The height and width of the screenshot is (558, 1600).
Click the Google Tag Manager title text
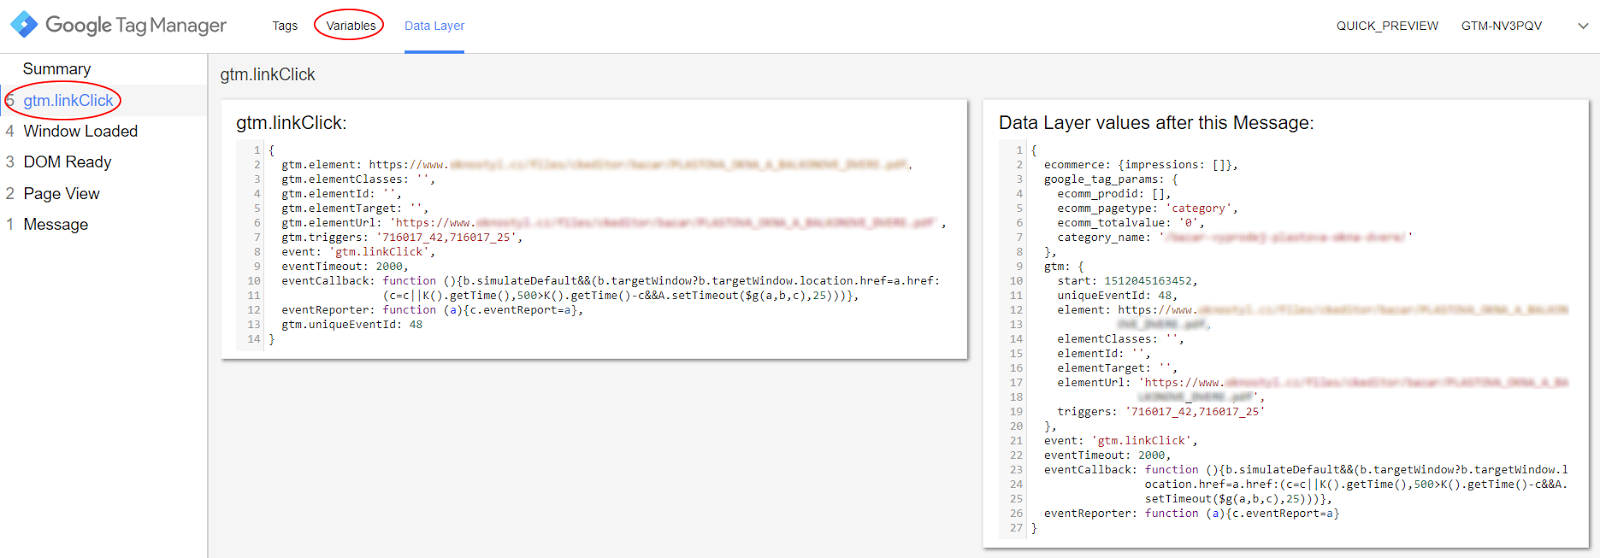pyautogui.click(x=136, y=25)
